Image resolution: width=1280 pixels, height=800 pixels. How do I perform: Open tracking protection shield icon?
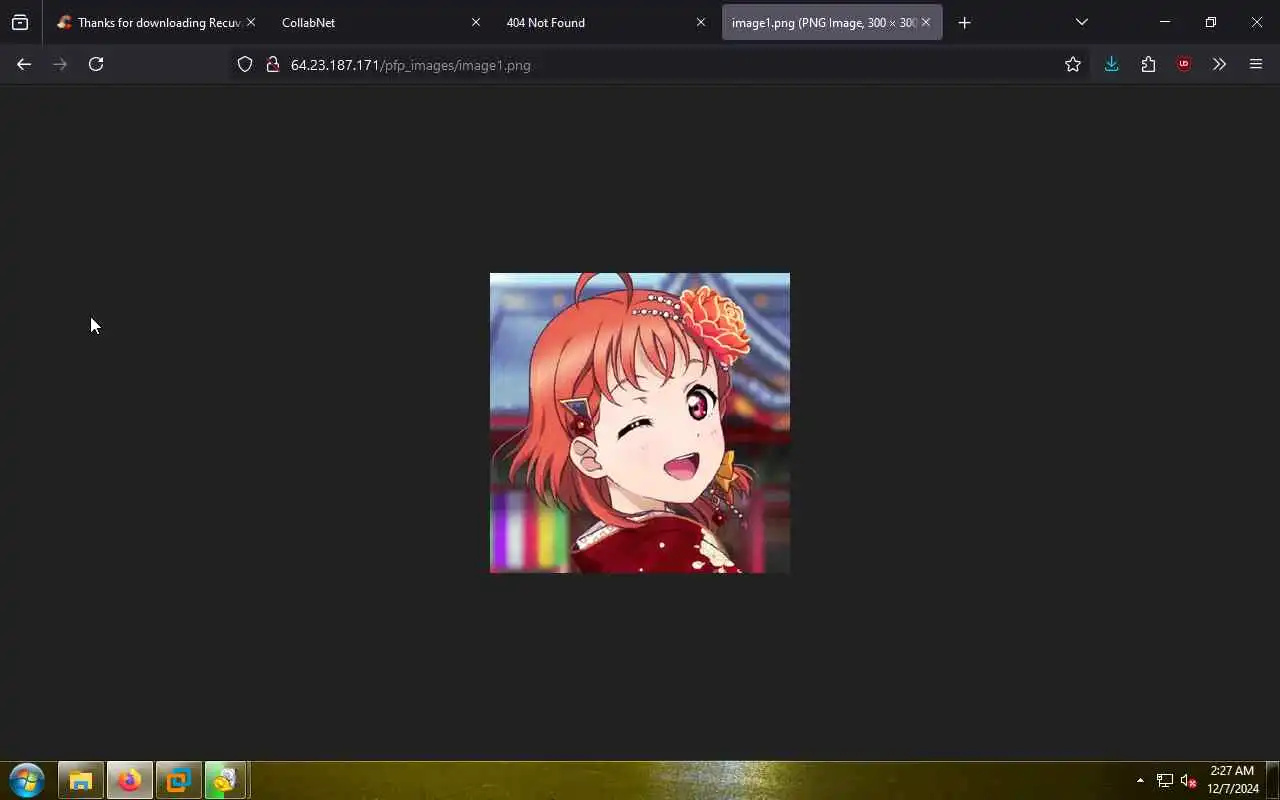[245, 65]
